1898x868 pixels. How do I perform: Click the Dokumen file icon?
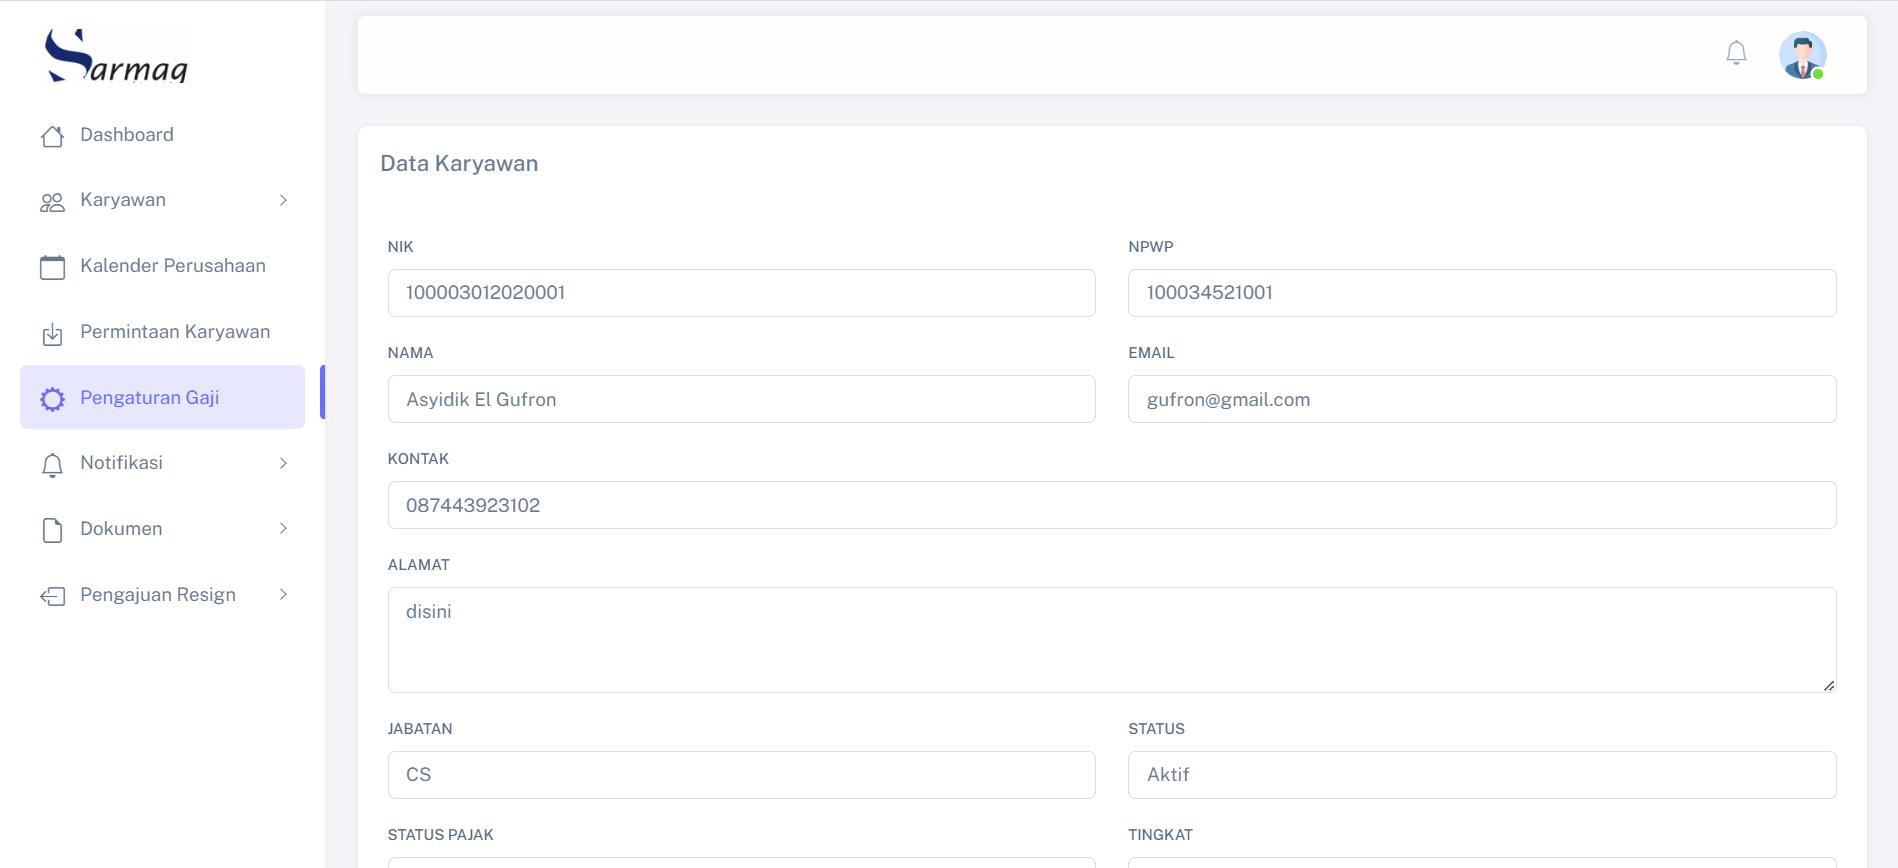(53, 530)
